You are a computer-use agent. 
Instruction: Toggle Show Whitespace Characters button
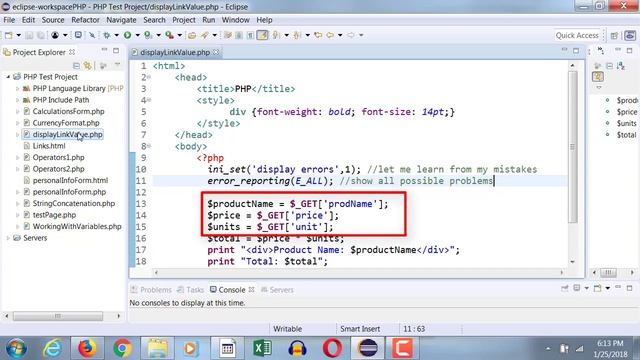click(251, 36)
